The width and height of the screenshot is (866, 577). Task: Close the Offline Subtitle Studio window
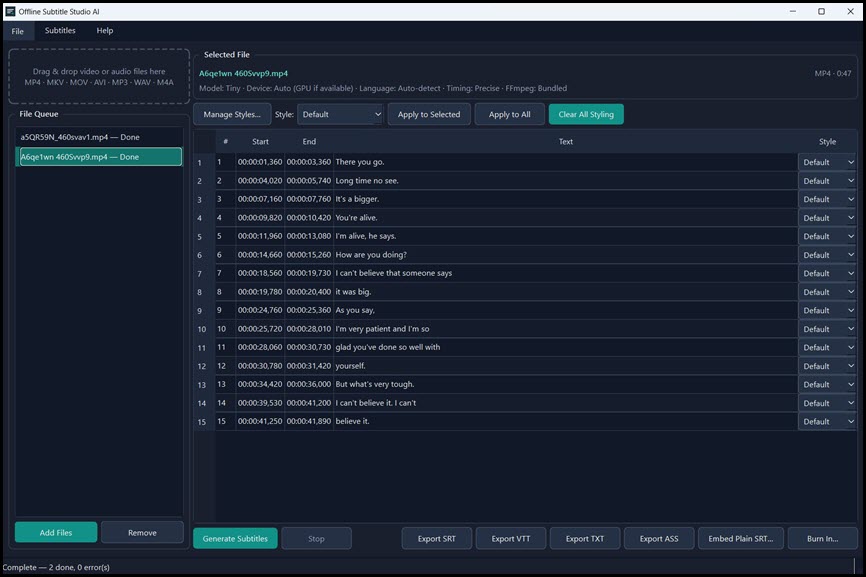[x=850, y=11]
